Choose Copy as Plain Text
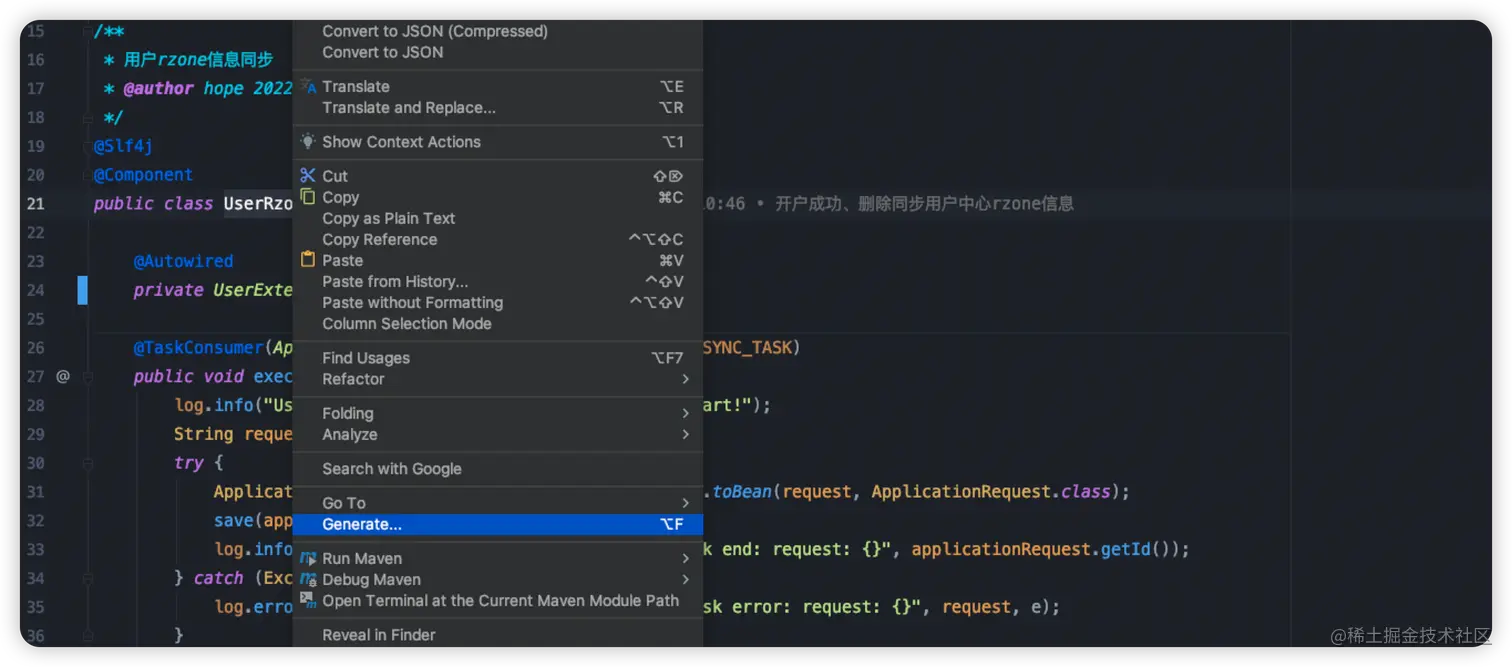 click(498, 218)
